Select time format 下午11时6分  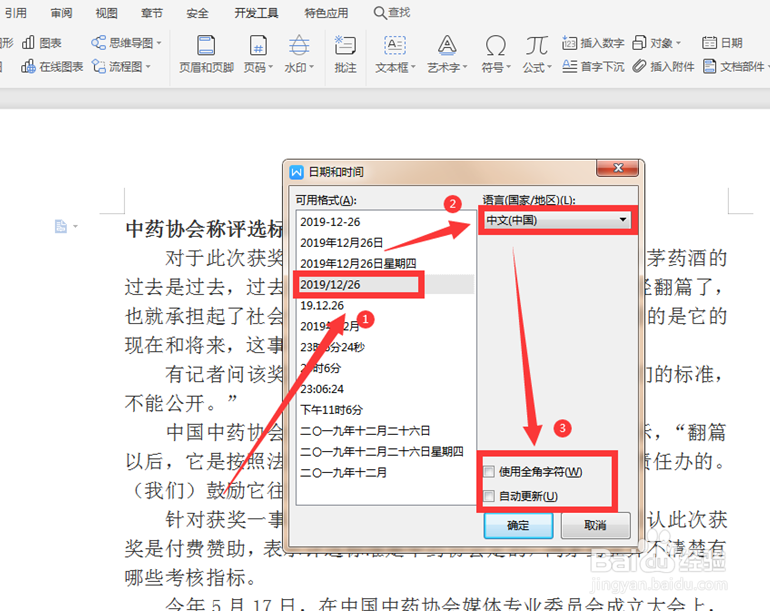tap(385, 410)
